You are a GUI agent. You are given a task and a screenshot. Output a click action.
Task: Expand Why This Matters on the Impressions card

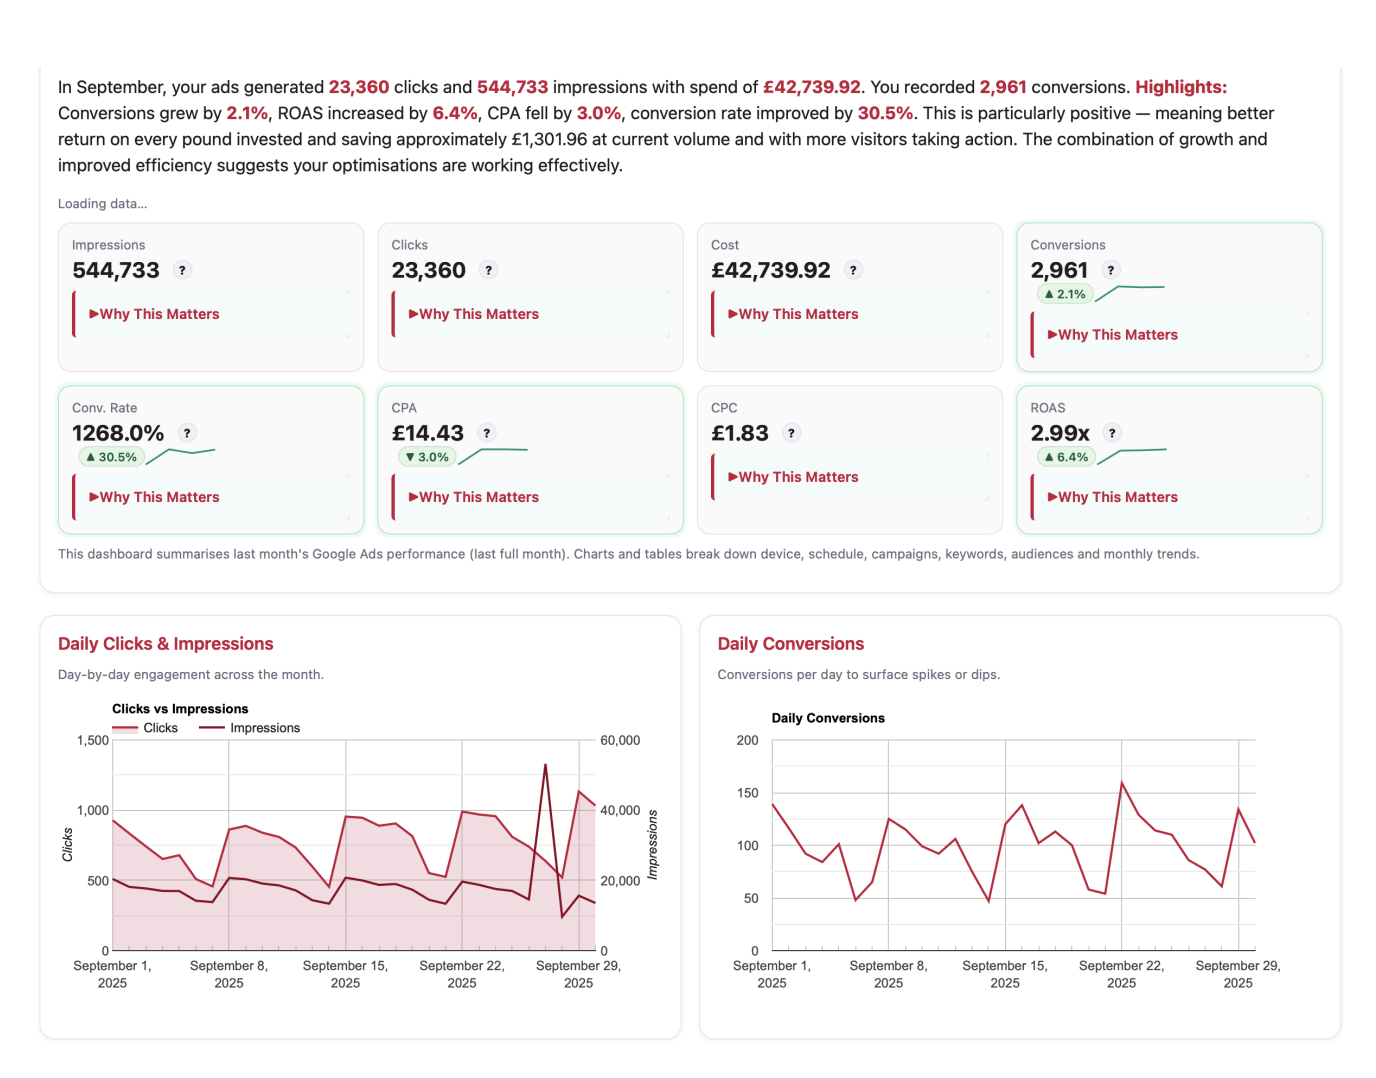(158, 314)
